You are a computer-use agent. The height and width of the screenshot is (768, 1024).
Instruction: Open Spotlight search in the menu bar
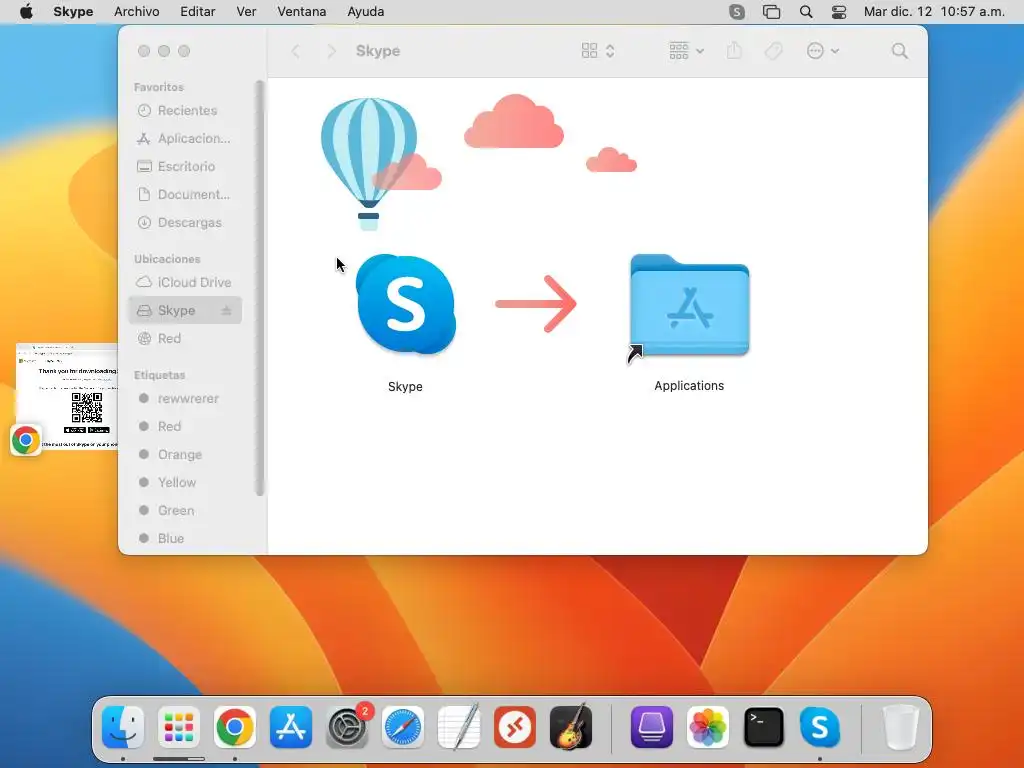pos(806,12)
